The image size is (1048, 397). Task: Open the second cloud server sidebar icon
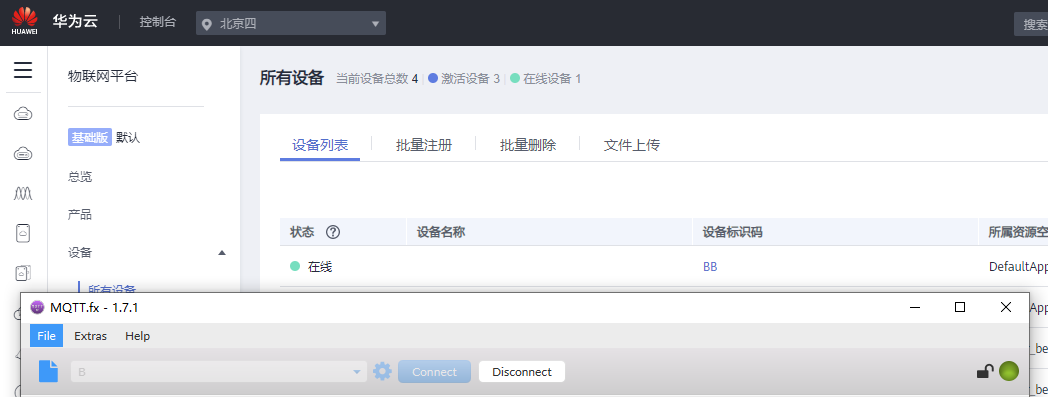[23, 154]
